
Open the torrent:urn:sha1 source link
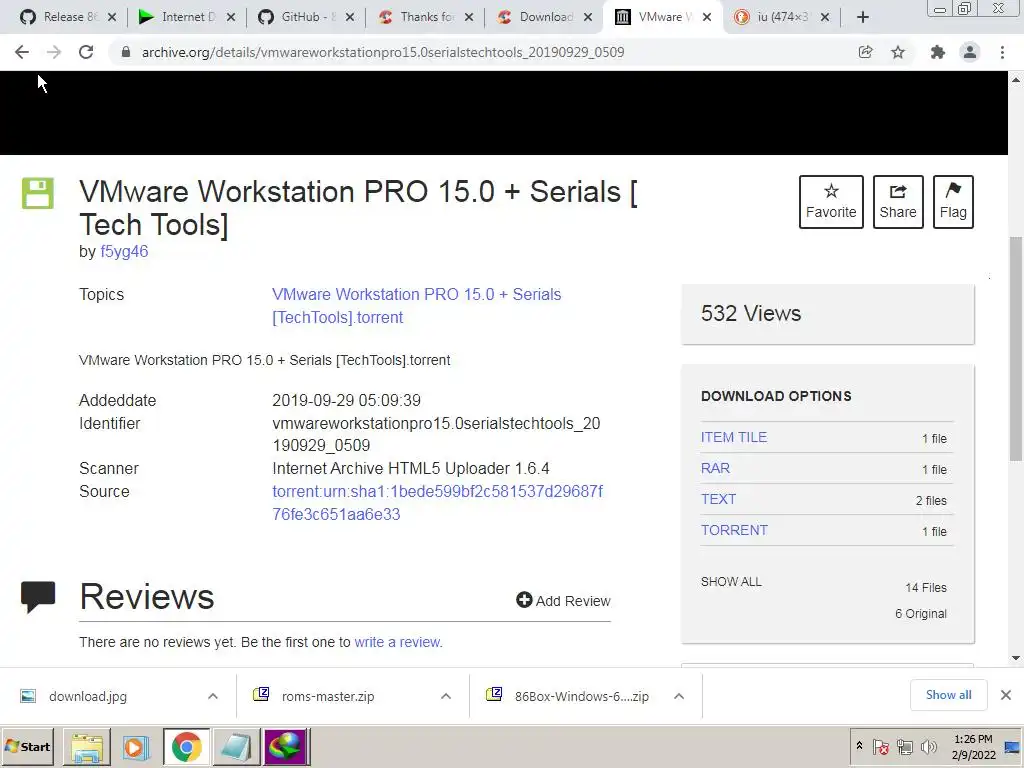[438, 503]
